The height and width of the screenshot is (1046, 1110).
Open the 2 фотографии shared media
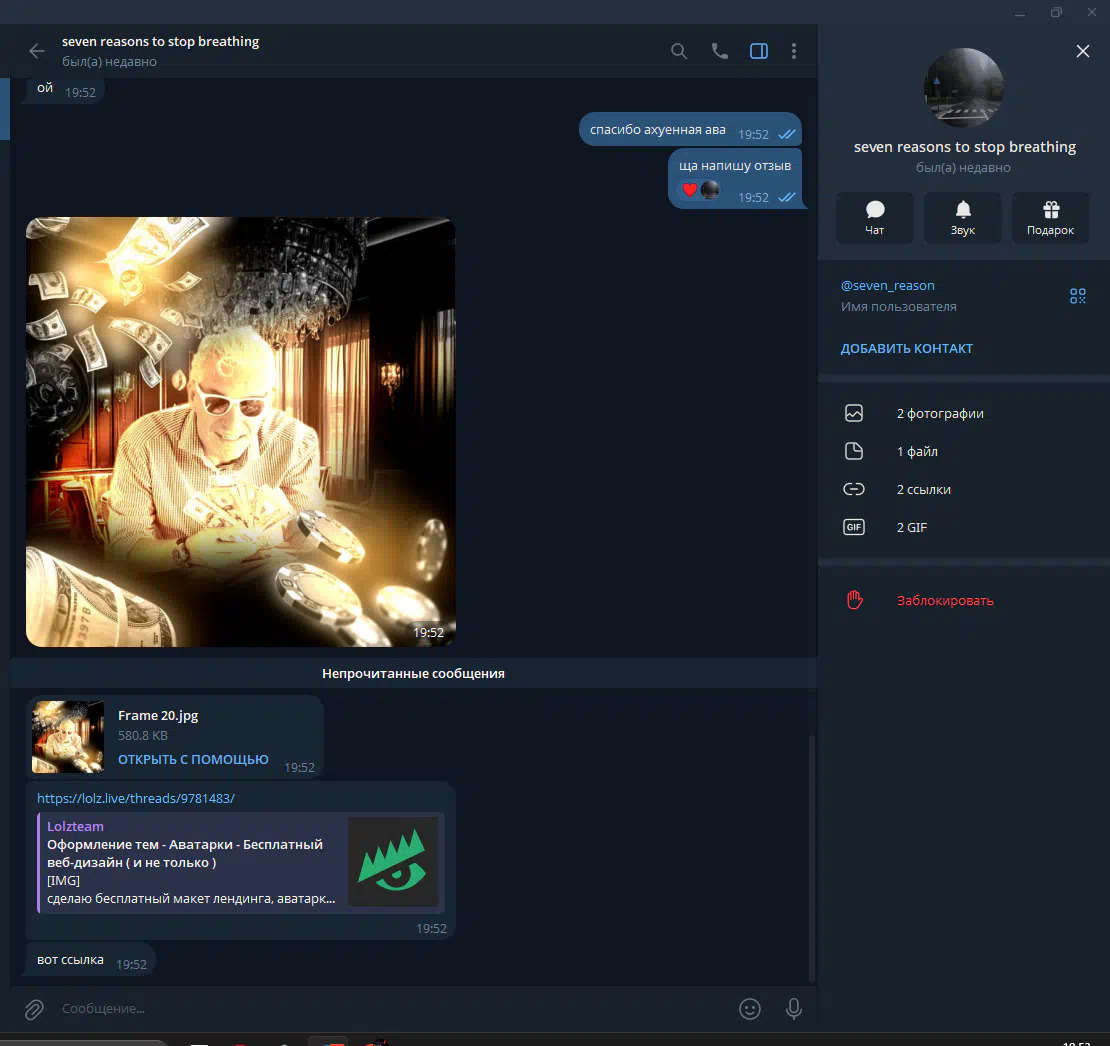[939, 413]
